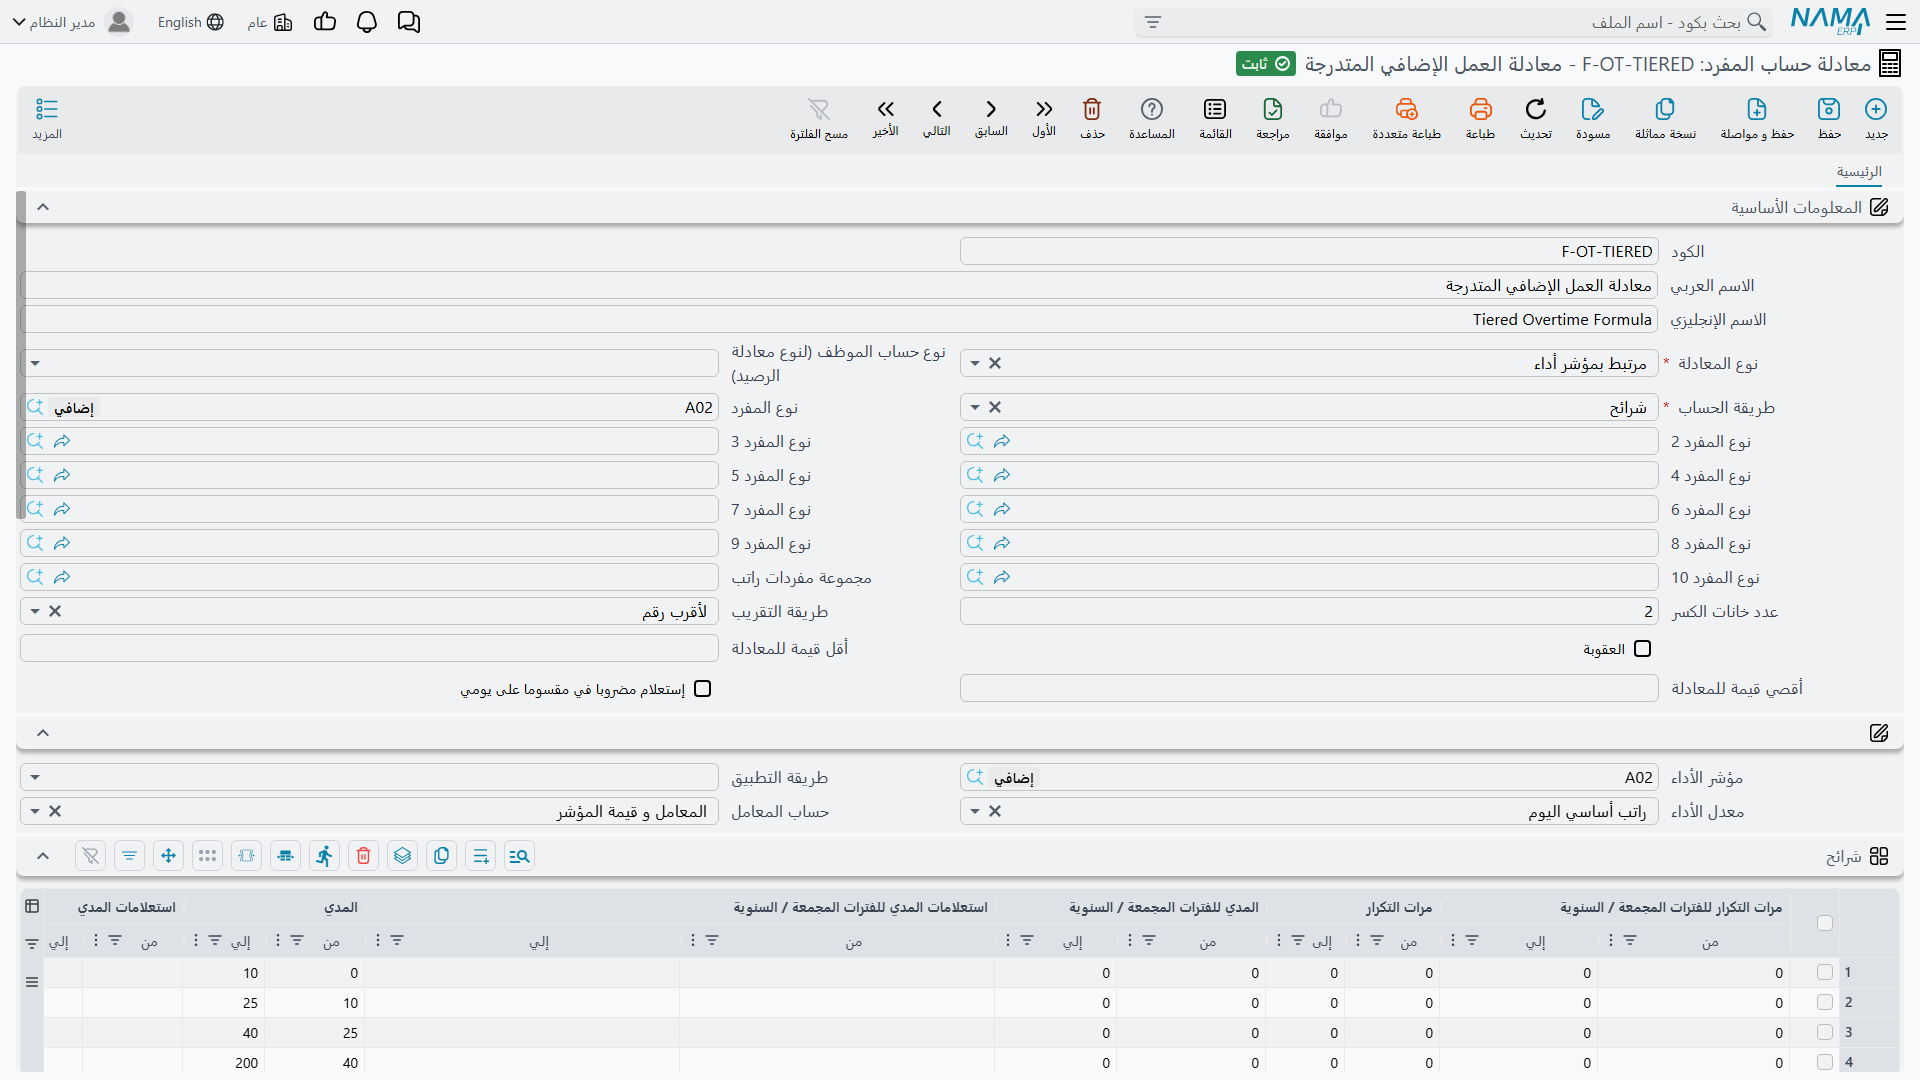Viewport: 1920px width, 1080px height.
Task: Refresh using the تحديث icon
Action: click(x=1536, y=109)
